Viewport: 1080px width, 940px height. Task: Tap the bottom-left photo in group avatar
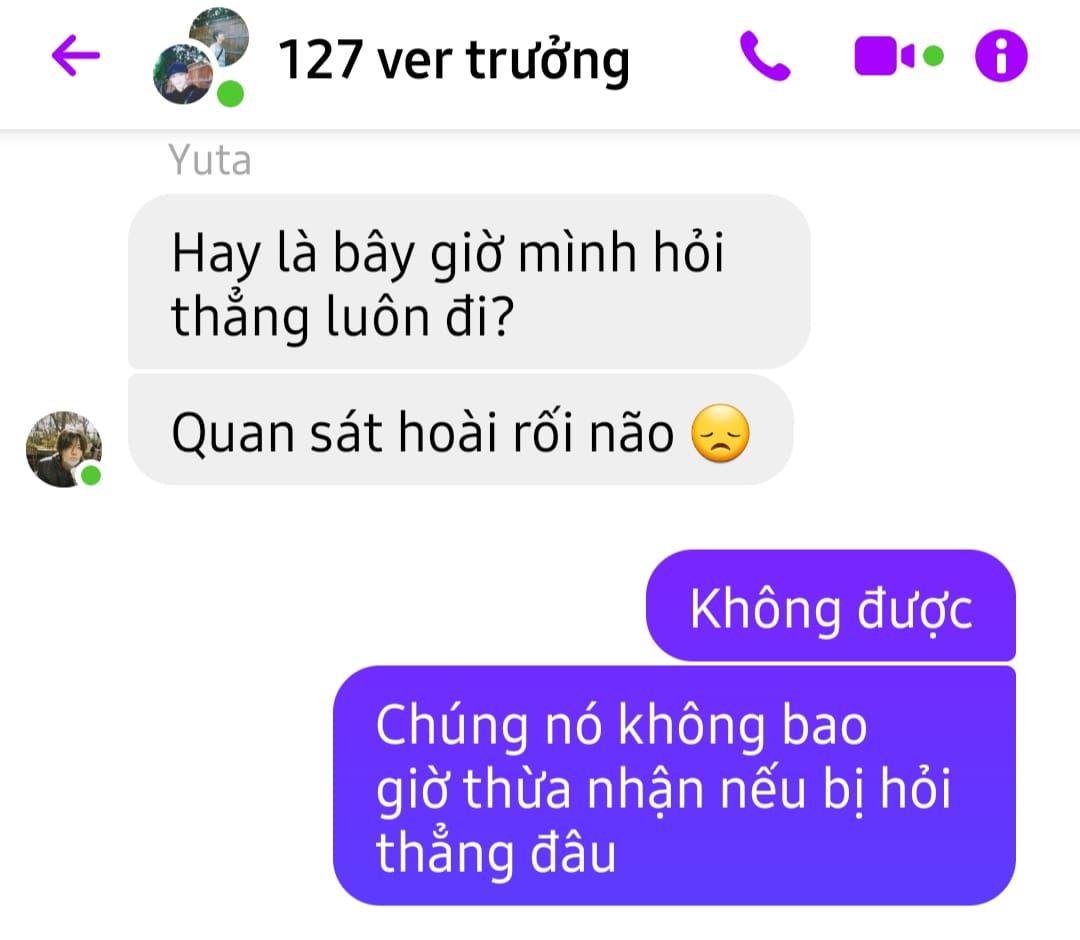[x=183, y=74]
